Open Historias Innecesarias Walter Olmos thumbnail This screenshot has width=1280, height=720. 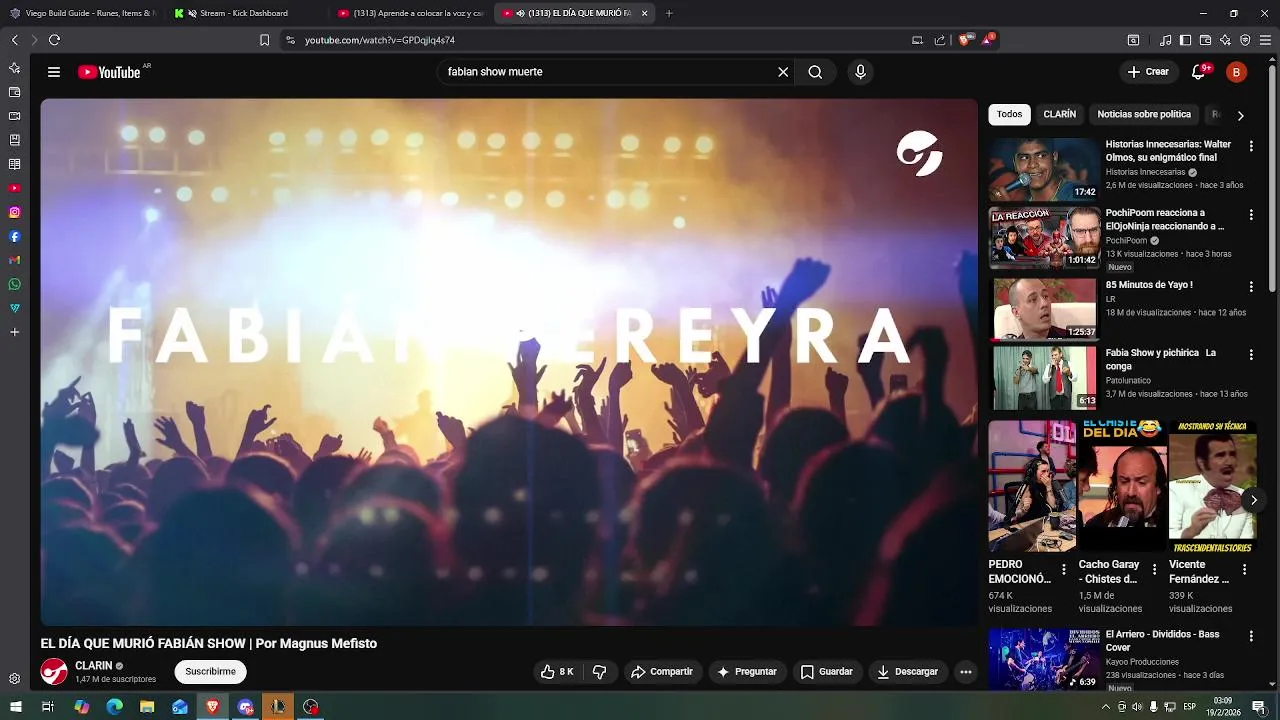[1044, 169]
